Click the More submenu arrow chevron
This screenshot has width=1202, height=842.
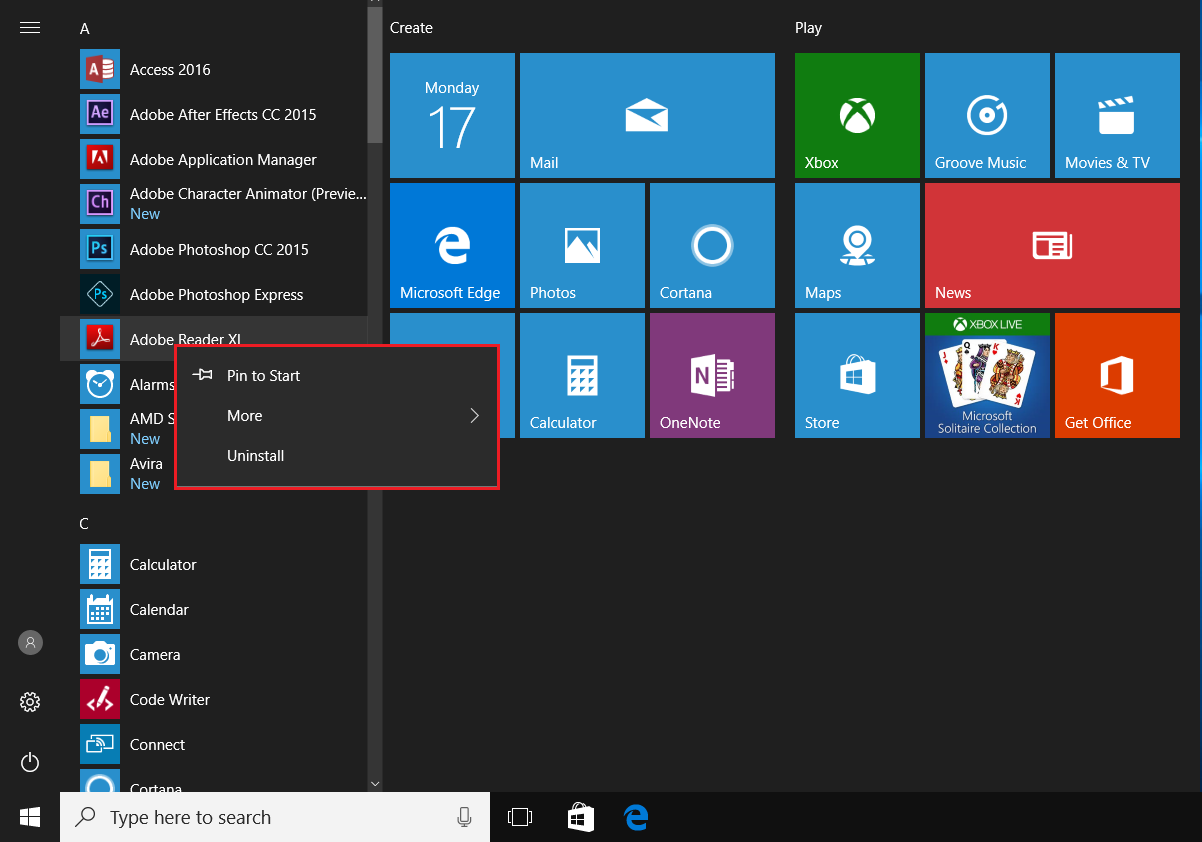475,415
